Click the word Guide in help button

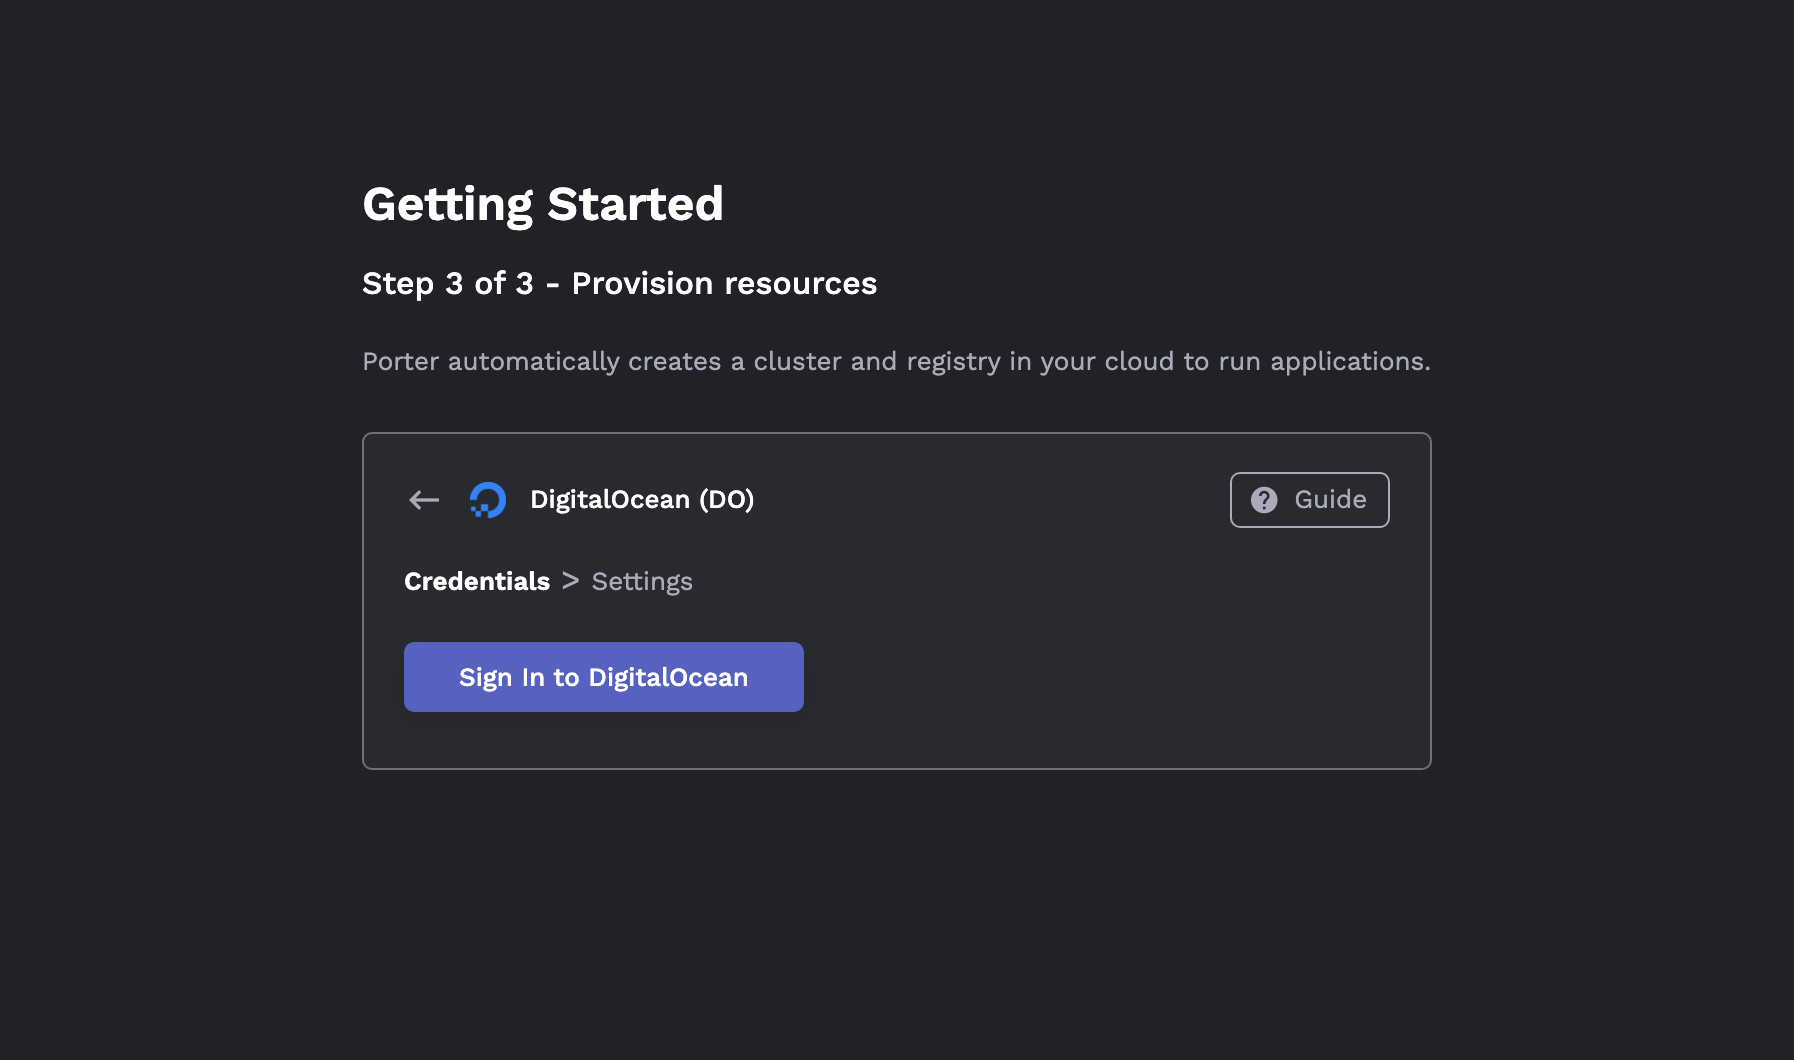[x=1330, y=500]
